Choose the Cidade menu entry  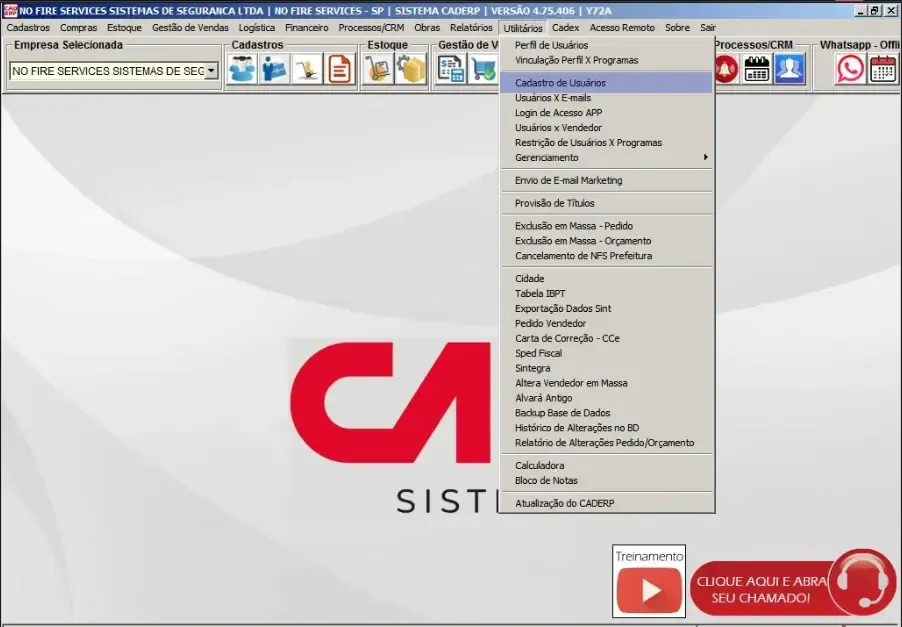(x=607, y=278)
